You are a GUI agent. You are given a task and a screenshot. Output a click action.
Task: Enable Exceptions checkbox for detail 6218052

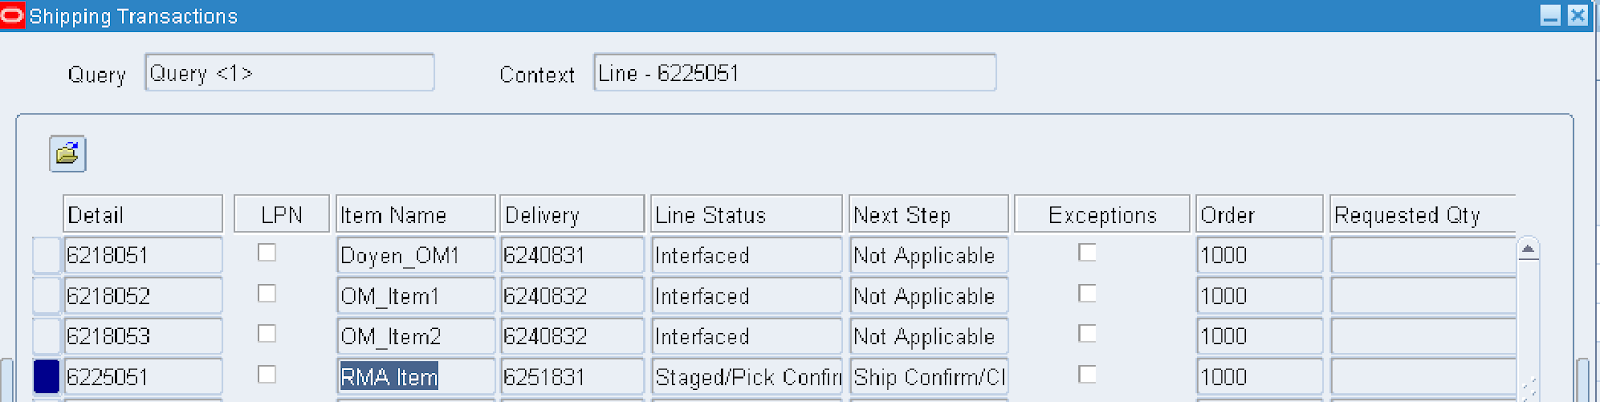(1087, 293)
